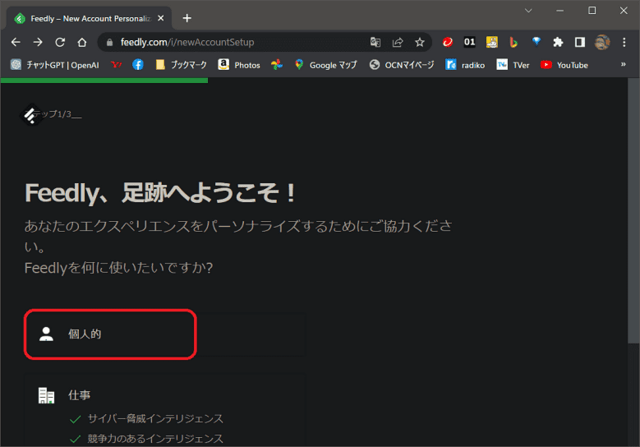Image resolution: width=640 pixels, height=447 pixels.
Task: Open the Google マップ bookmark
Action: tap(327, 65)
